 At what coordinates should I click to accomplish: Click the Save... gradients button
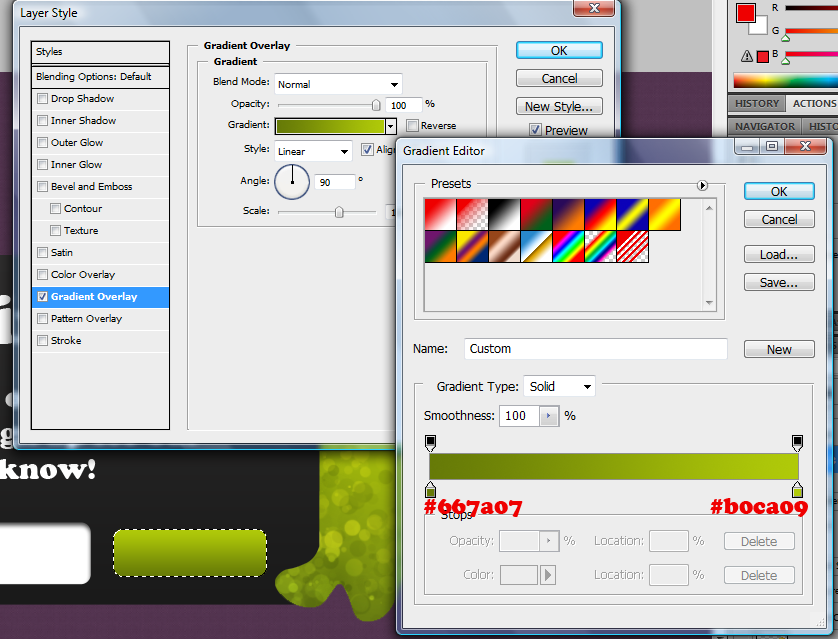click(x=779, y=282)
